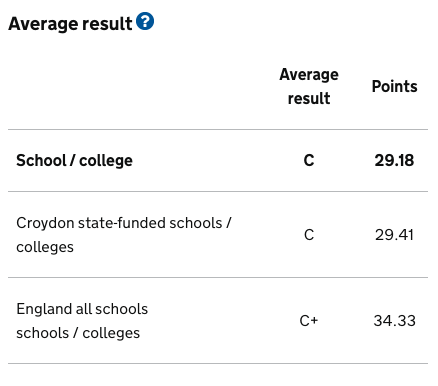Image resolution: width=438 pixels, height=386 pixels.
Task: Click the word 'Average' in column header
Action: click(x=309, y=75)
